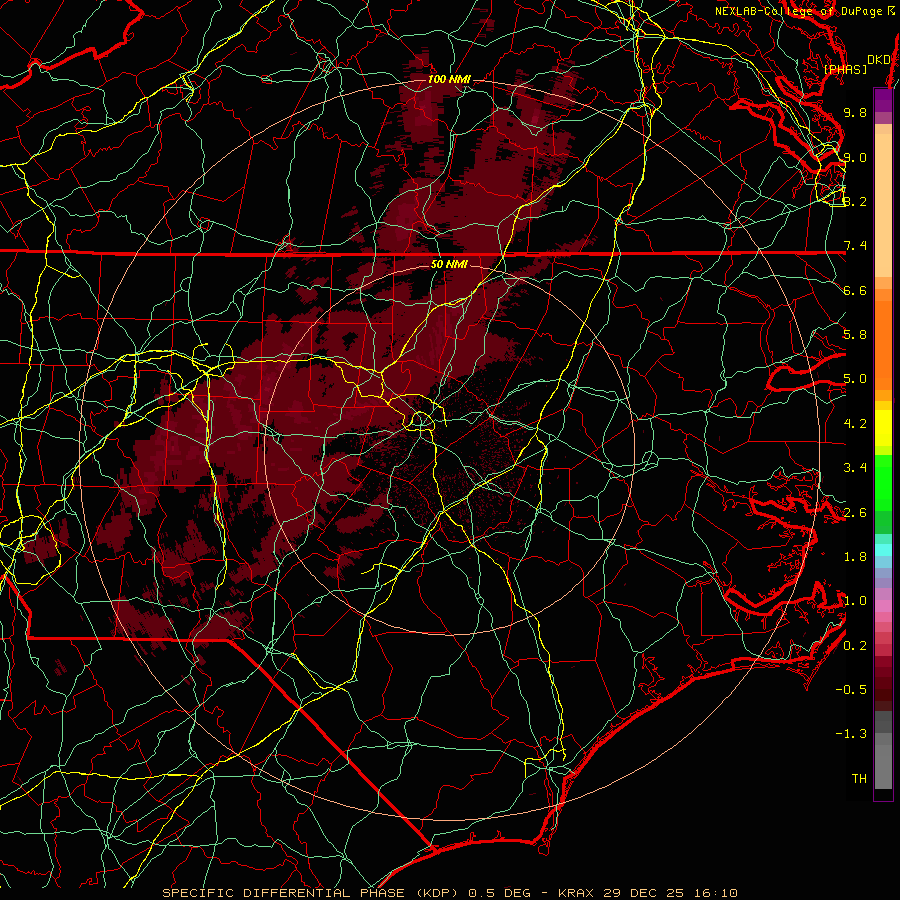Image resolution: width=900 pixels, height=900 pixels.
Task: Click the -1.3 legend scale value
Action: click(x=851, y=734)
